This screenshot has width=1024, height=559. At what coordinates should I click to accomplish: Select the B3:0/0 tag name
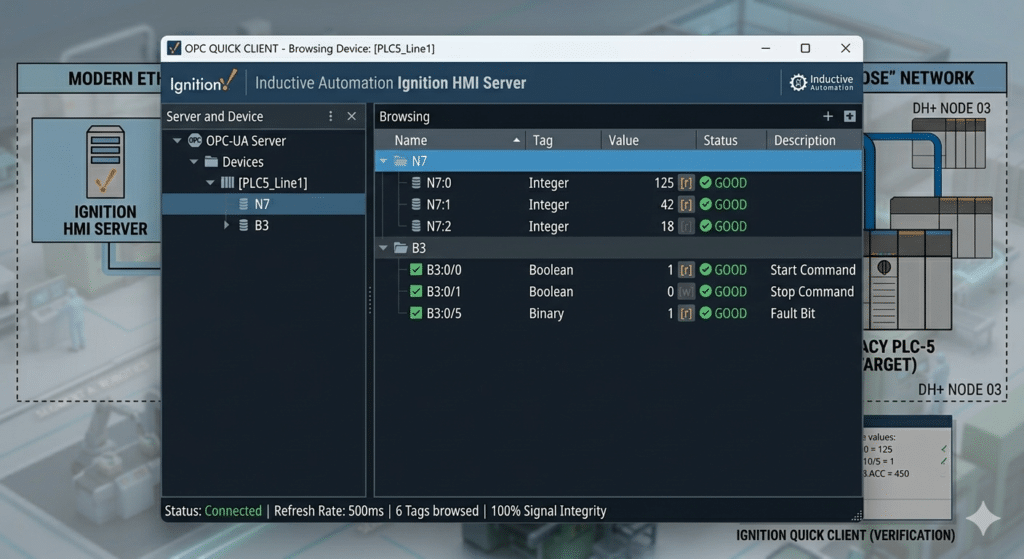coord(444,270)
